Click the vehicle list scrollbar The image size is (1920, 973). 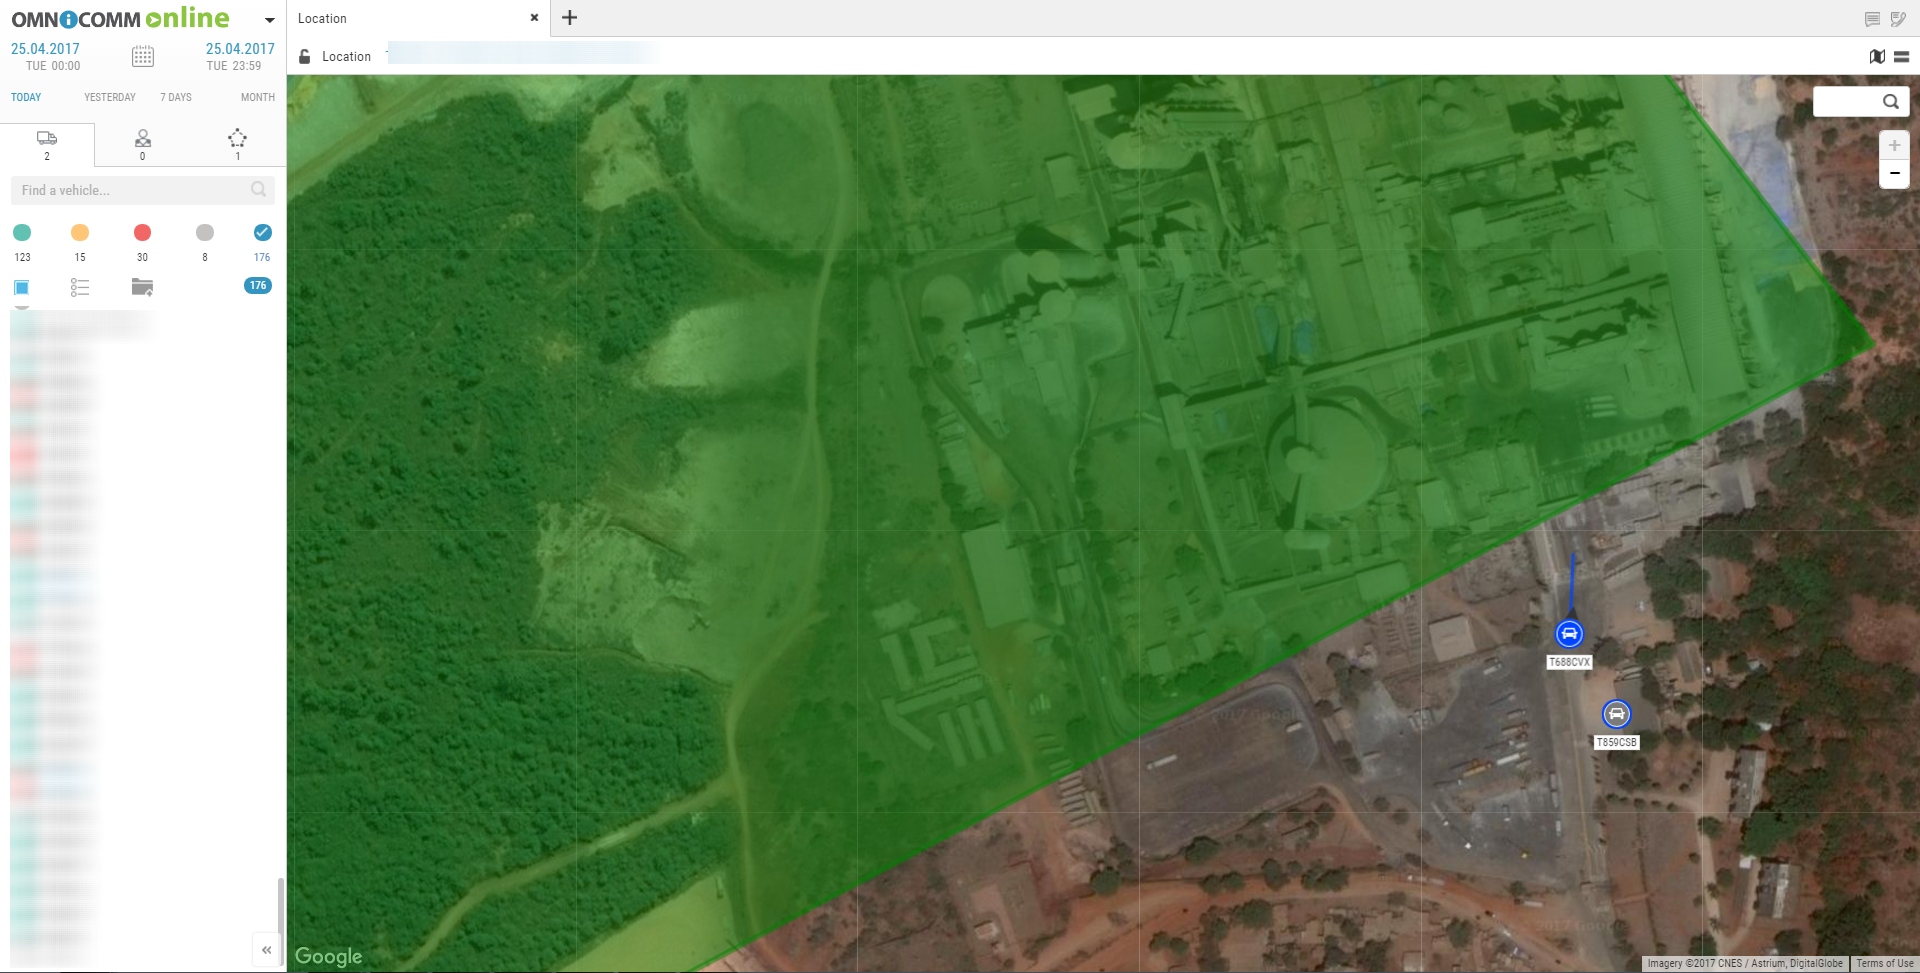click(x=281, y=920)
